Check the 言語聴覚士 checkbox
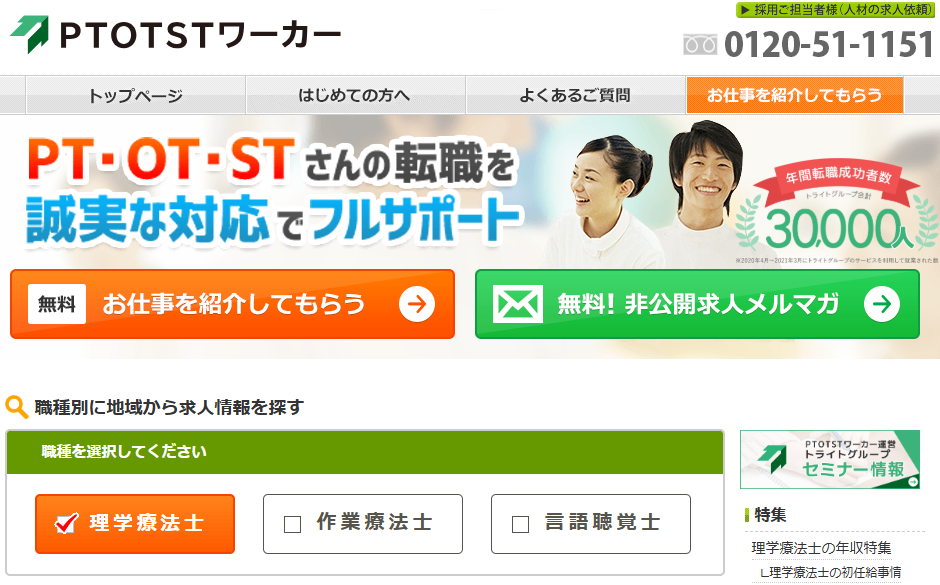This screenshot has width=940, height=585. coord(520,524)
